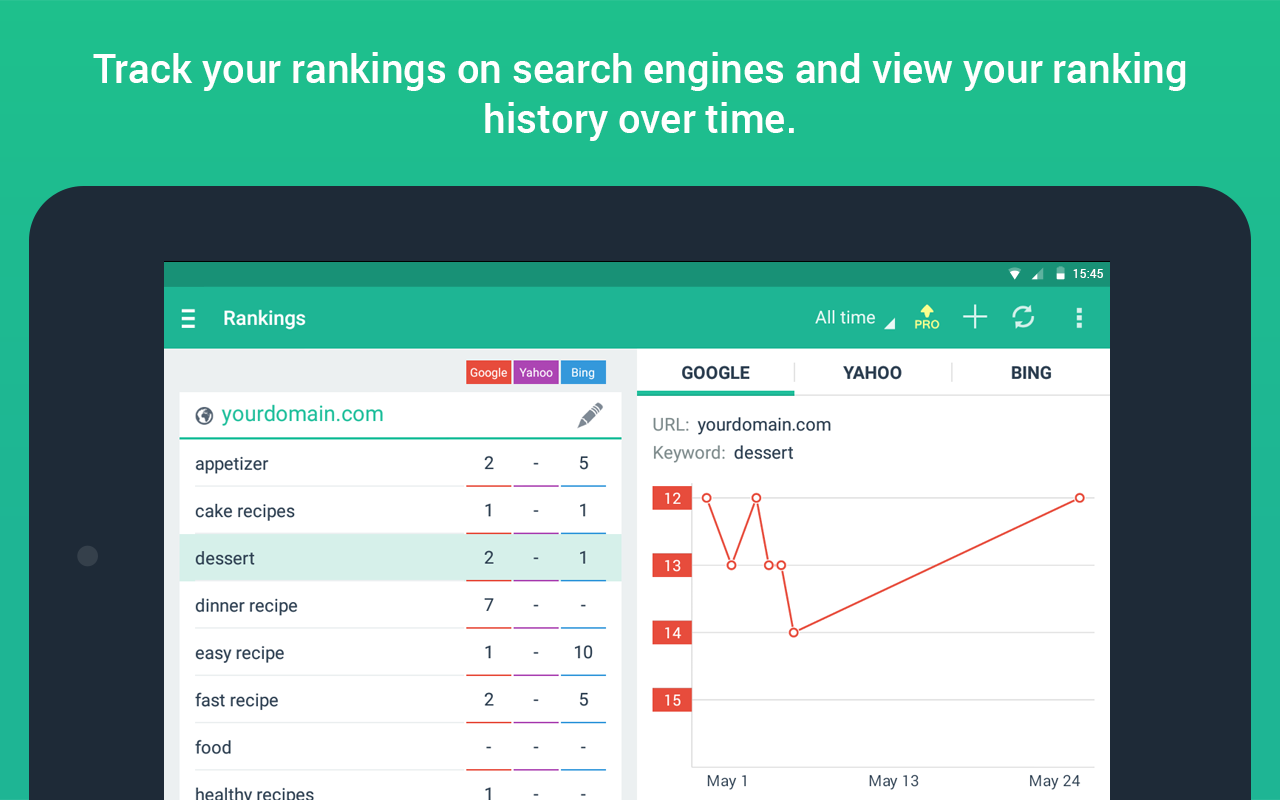This screenshot has height=800, width=1280.
Task: Select the appetizer keyword row
Action: 400,463
